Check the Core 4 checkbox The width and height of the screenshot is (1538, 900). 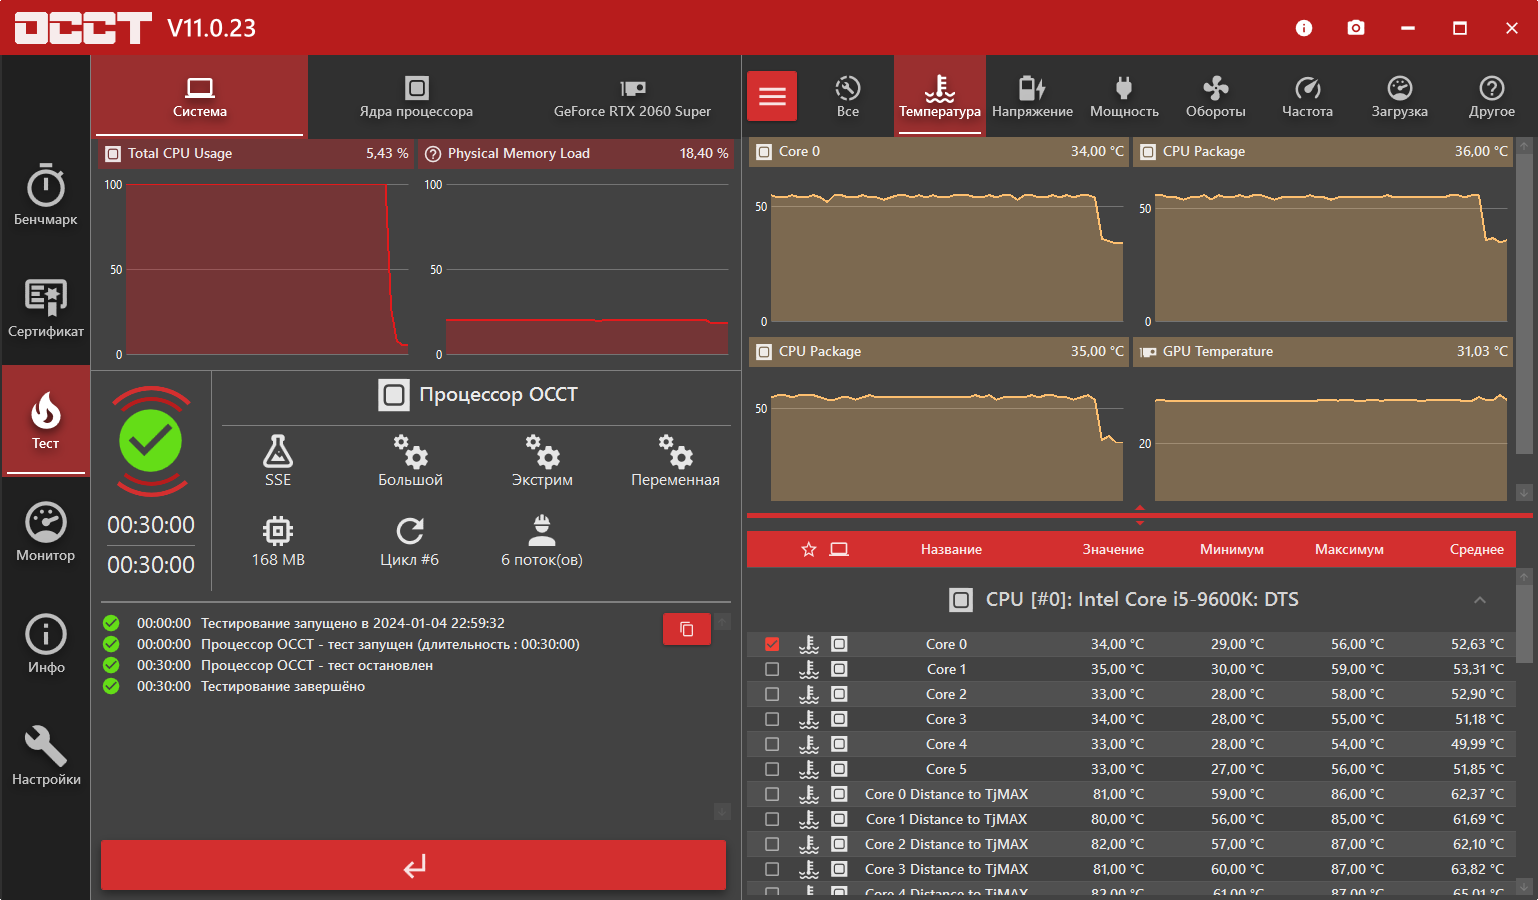pyautogui.click(x=772, y=744)
